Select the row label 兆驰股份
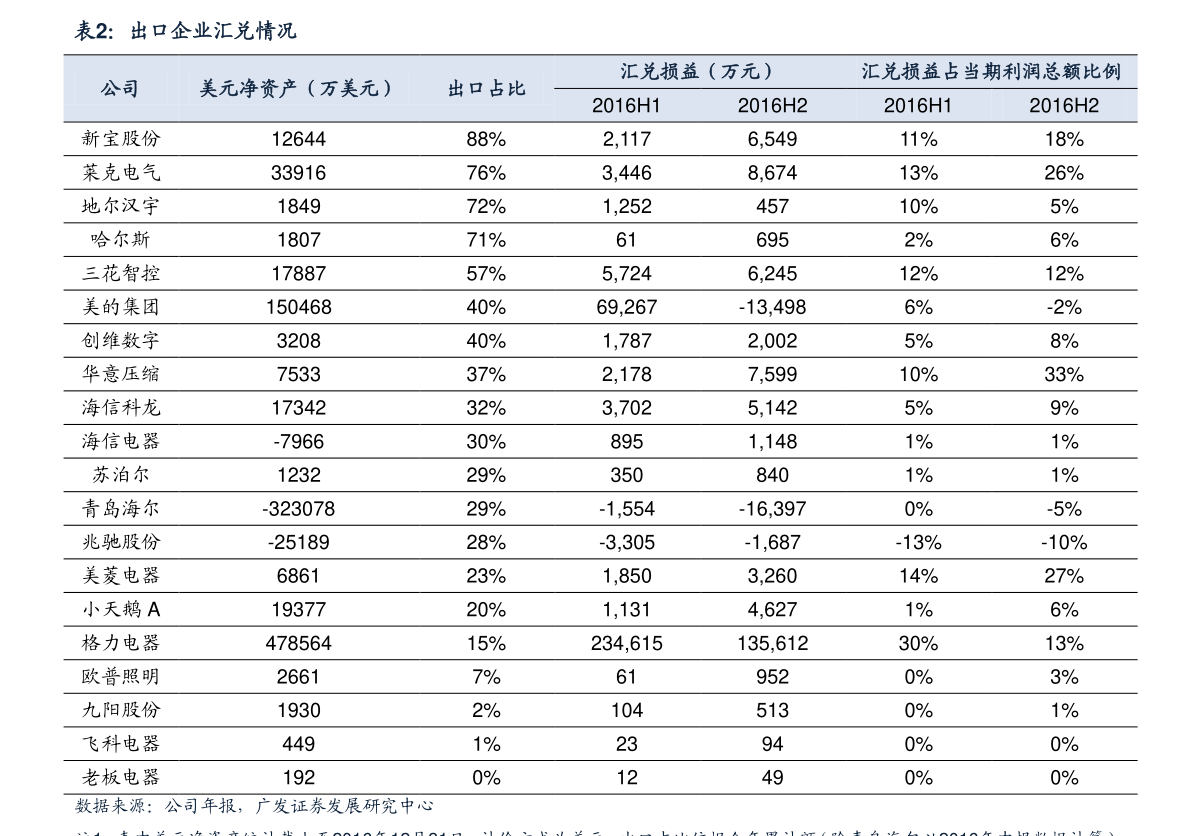 [x=121, y=542]
